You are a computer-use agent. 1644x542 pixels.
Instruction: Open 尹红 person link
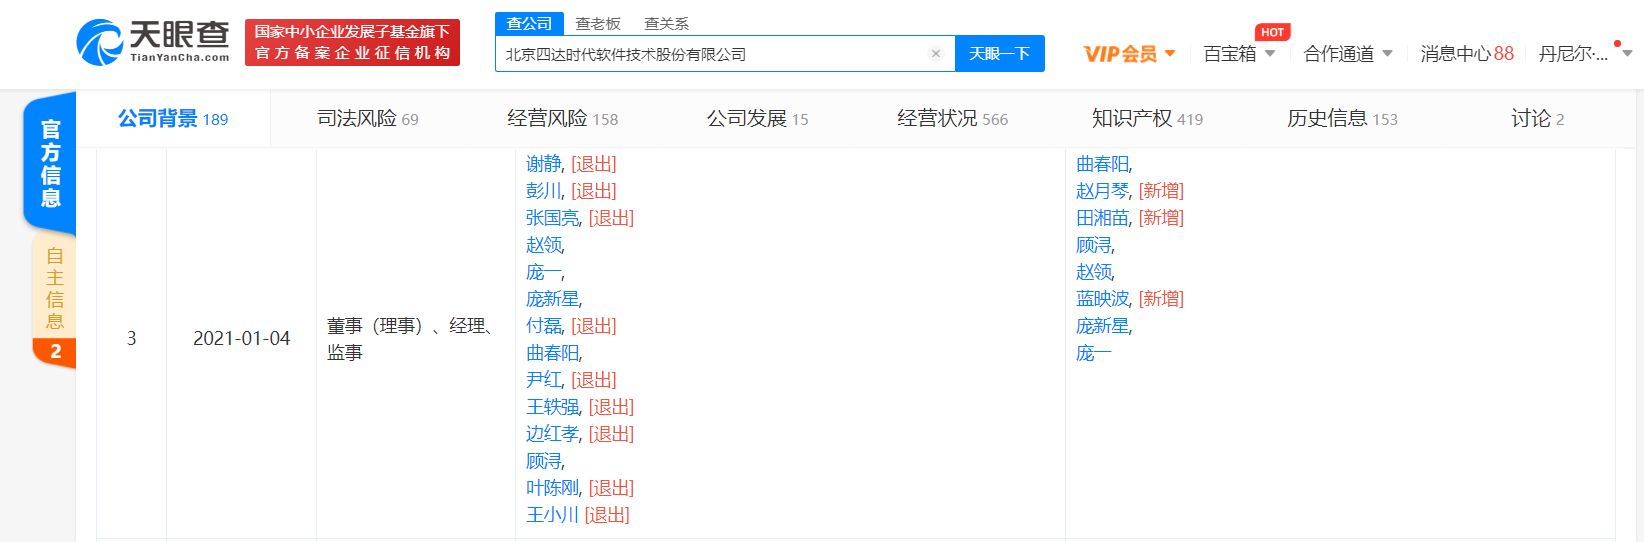click(x=544, y=380)
